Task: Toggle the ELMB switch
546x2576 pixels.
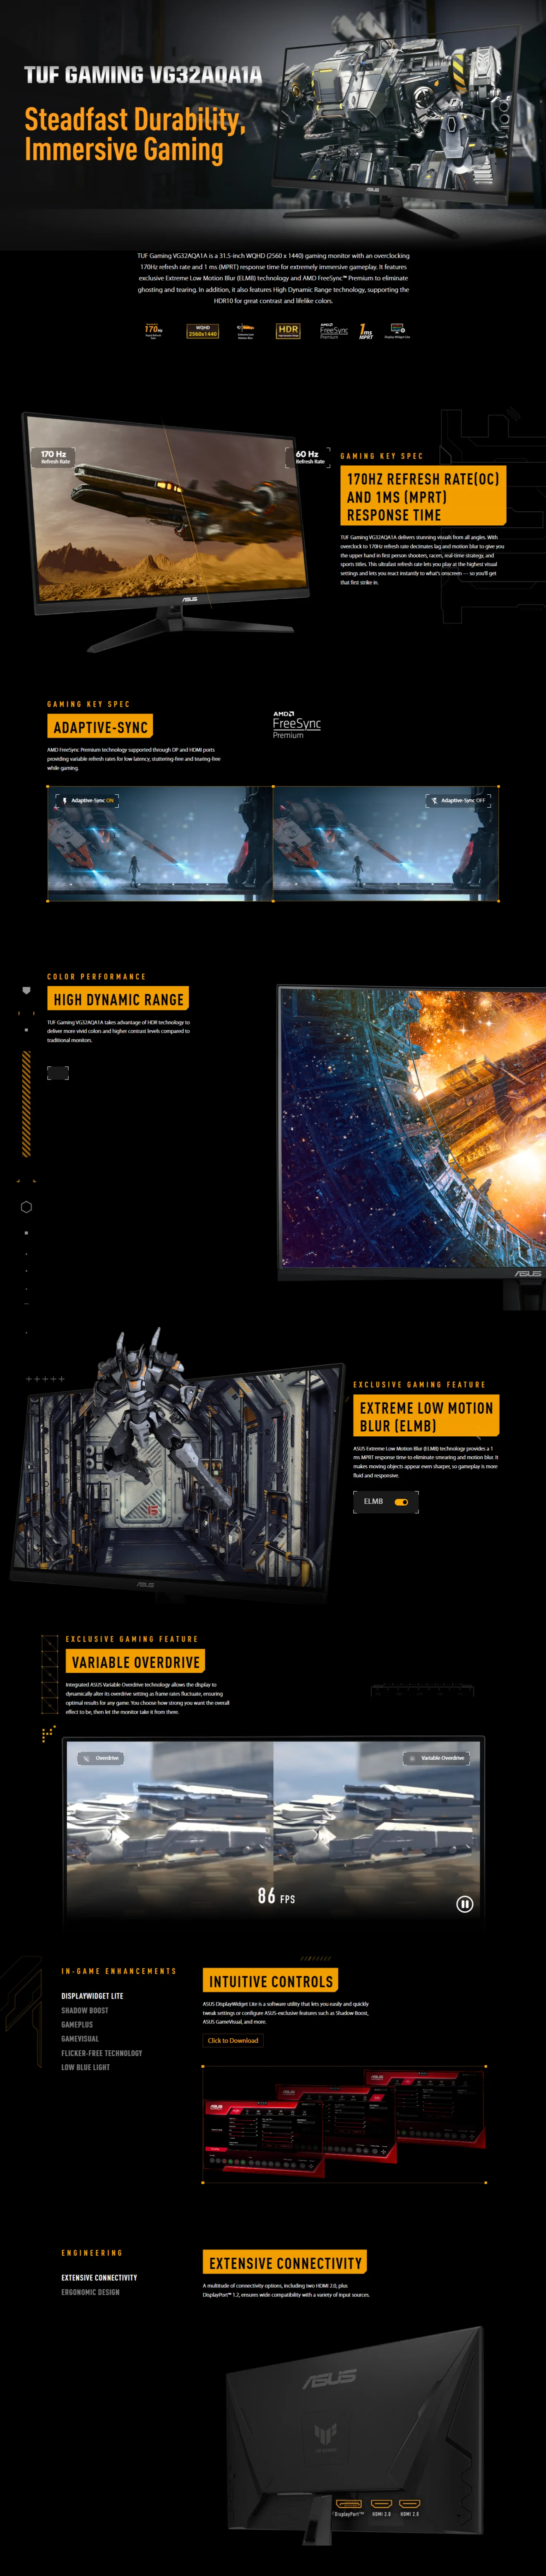Action: pos(401,1502)
